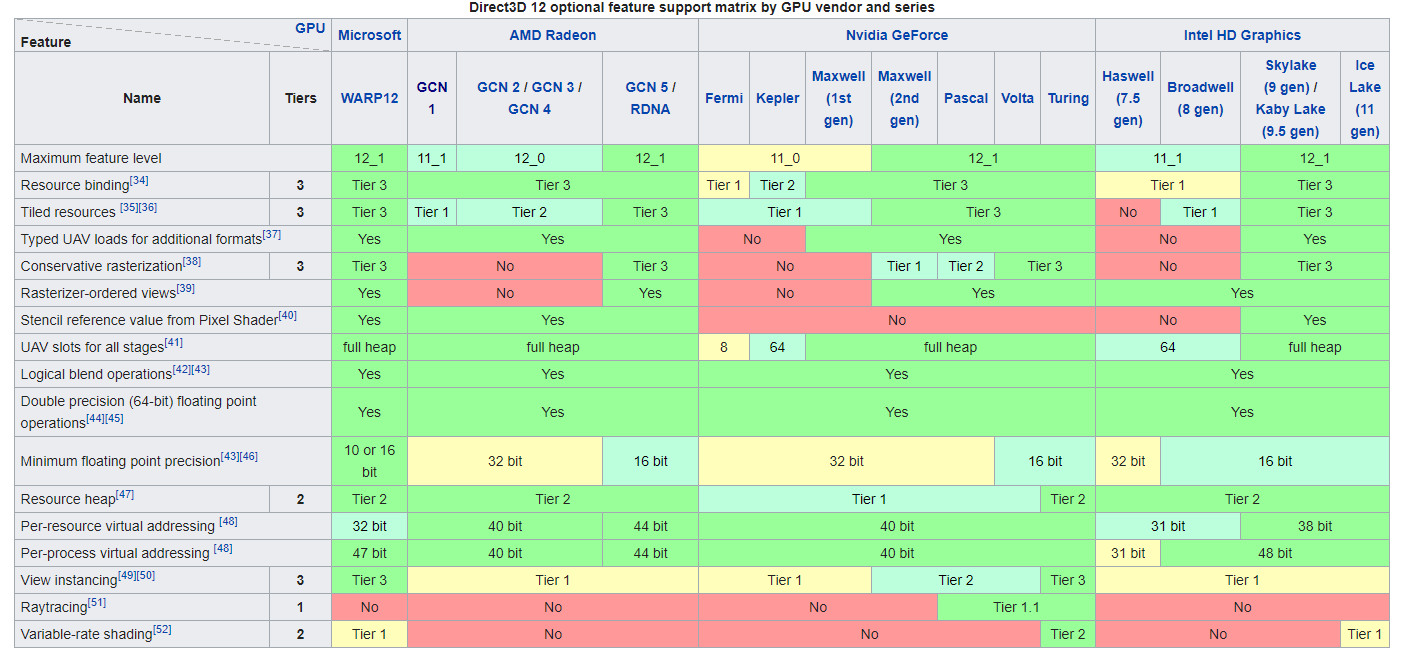
Task: Jump to reference [39] on Rasterizer-ordered views
Action: click(x=185, y=289)
